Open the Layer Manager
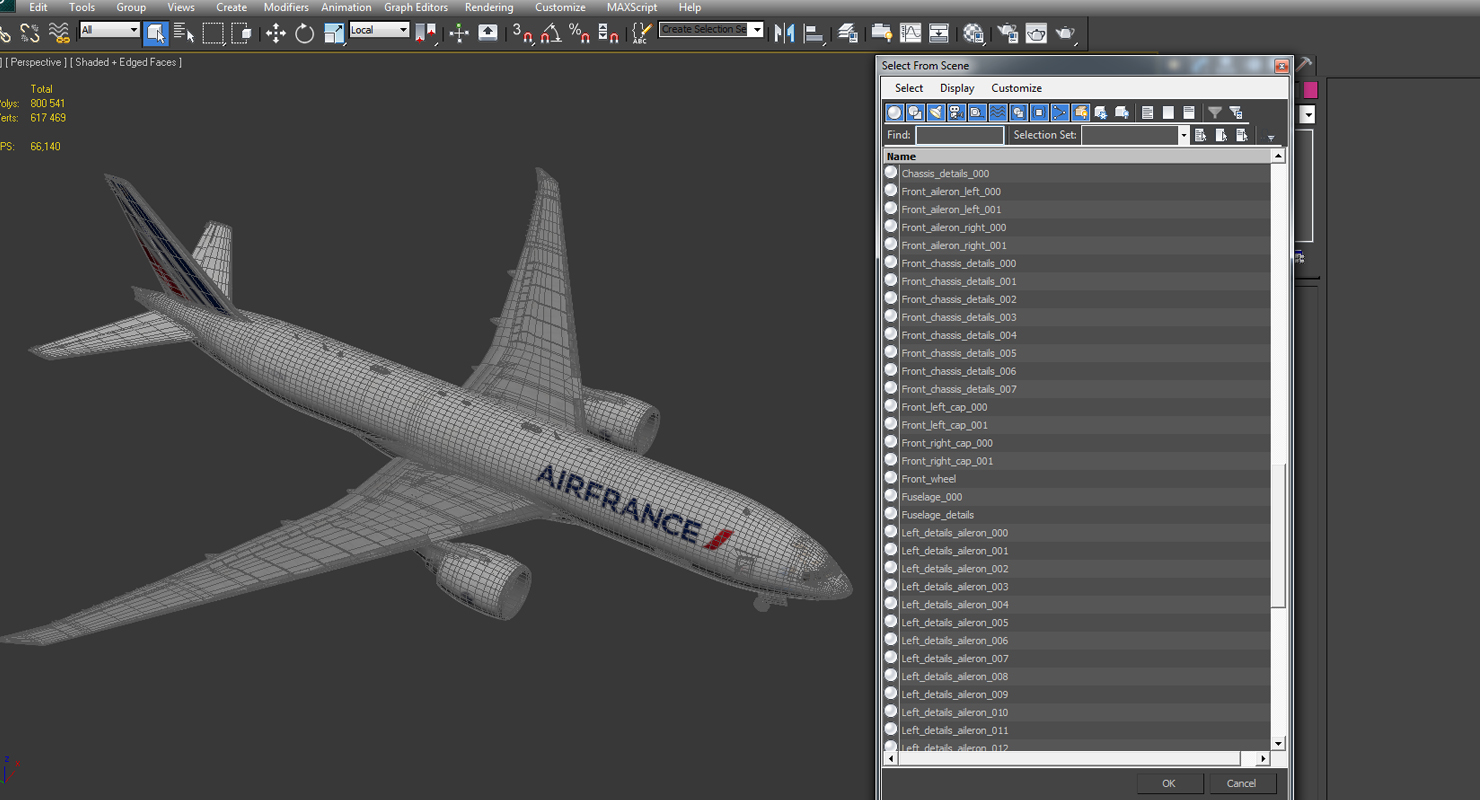 (x=848, y=33)
